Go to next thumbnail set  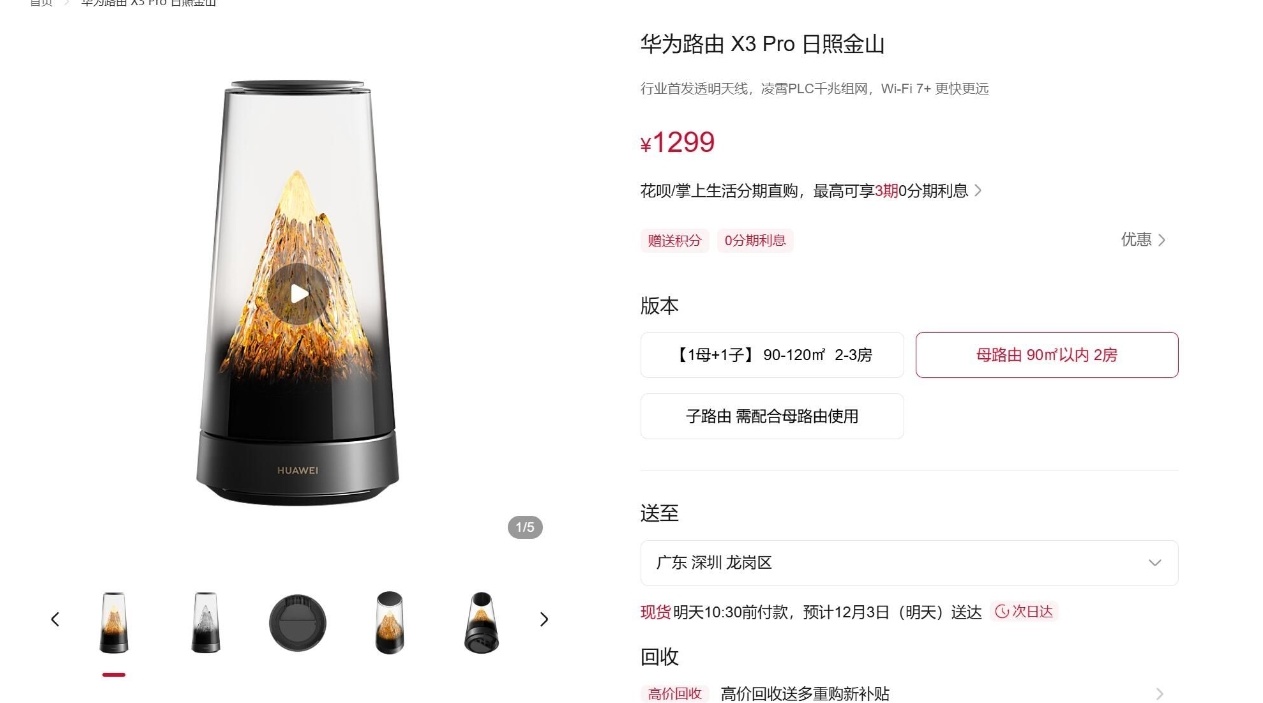(544, 620)
